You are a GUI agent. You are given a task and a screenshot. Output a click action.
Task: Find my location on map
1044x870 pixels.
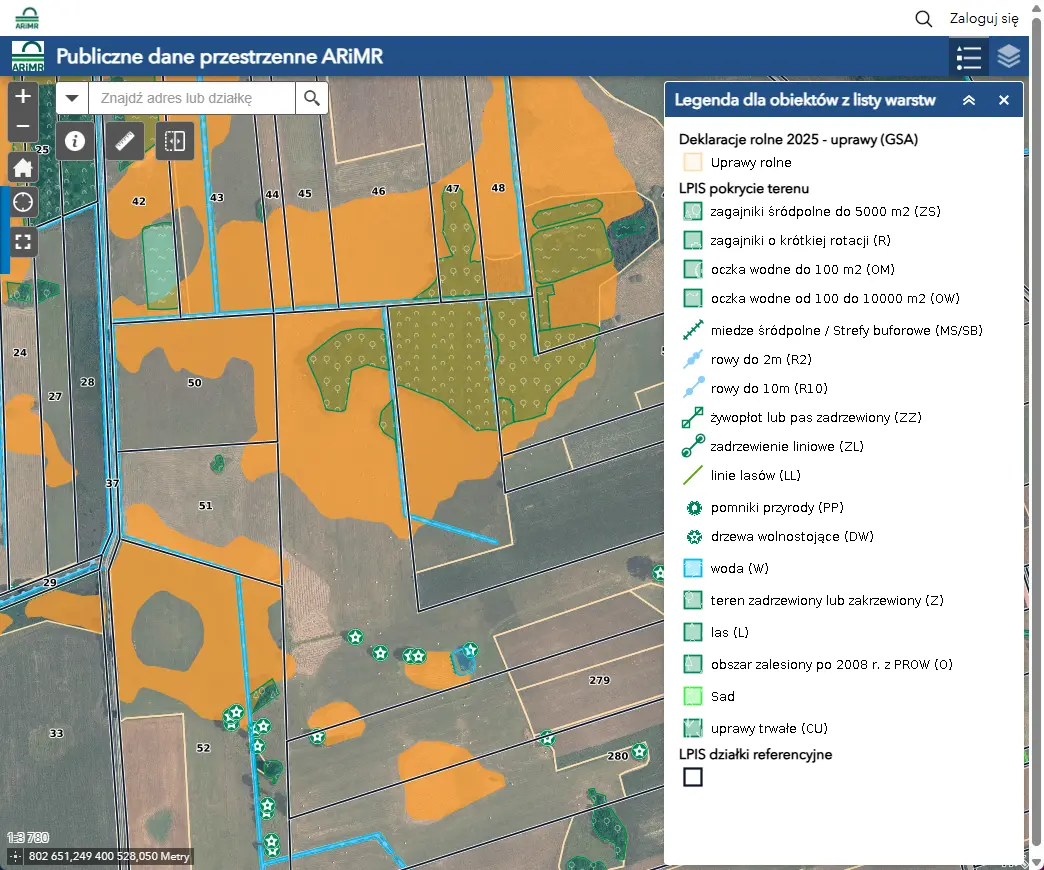tap(23, 203)
